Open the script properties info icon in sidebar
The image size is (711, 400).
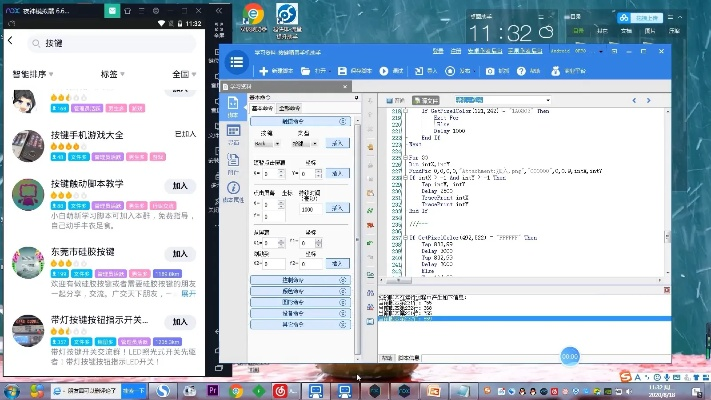[x=234, y=187]
